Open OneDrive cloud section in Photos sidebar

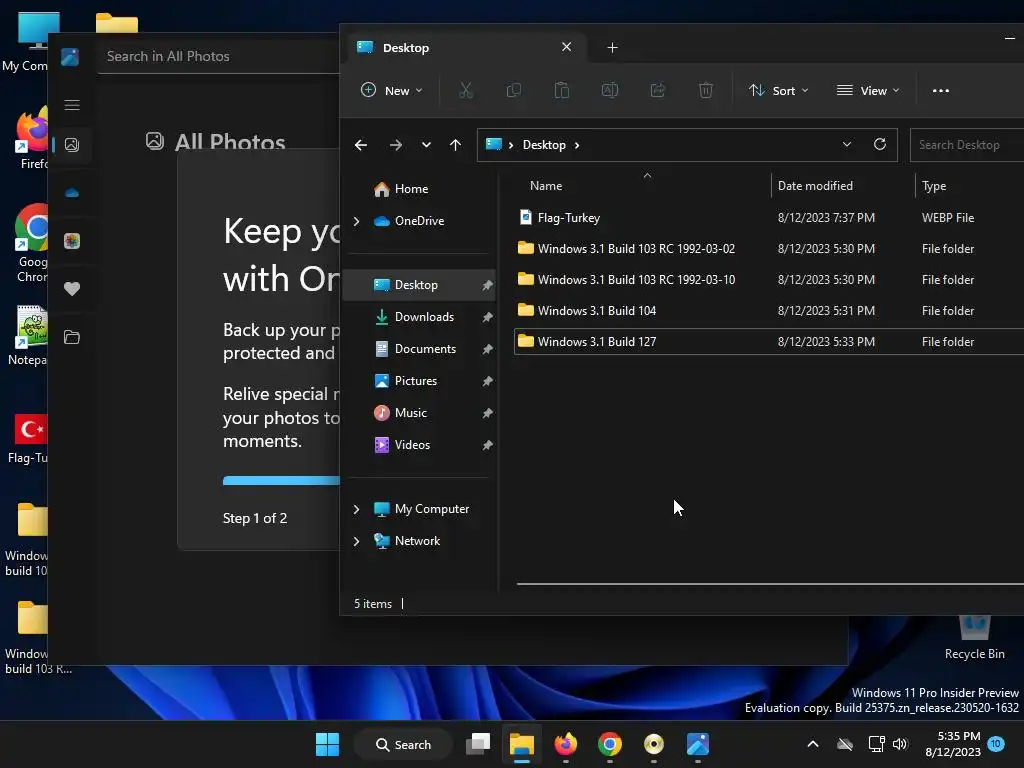click(x=72, y=193)
